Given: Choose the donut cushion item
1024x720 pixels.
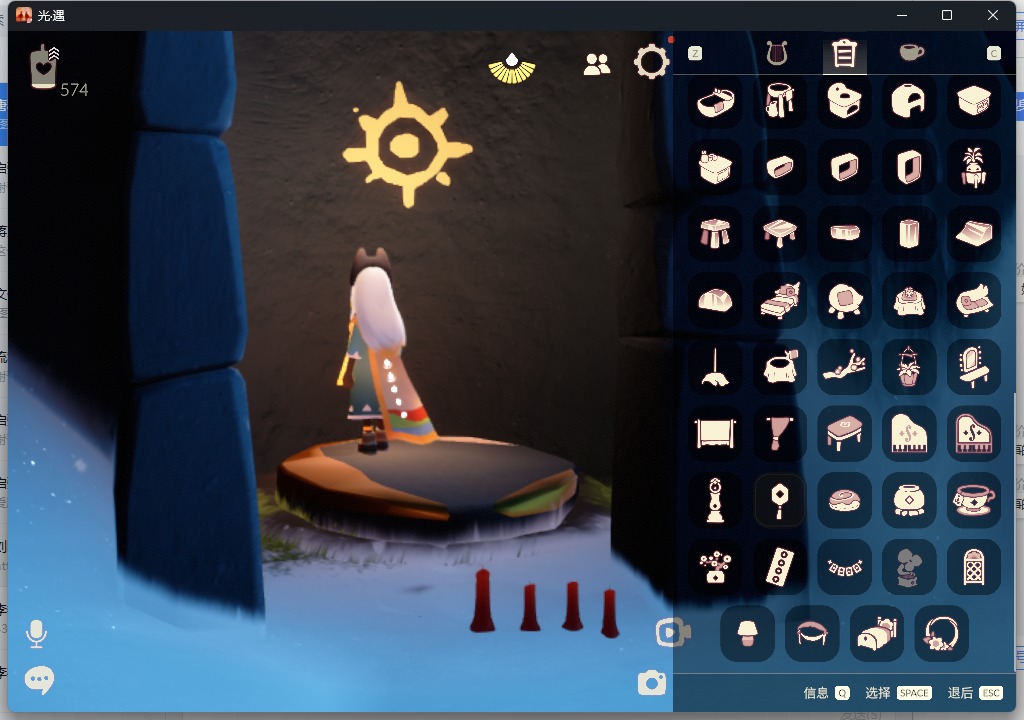Looking at the screenshot, I should pos(844,500).
